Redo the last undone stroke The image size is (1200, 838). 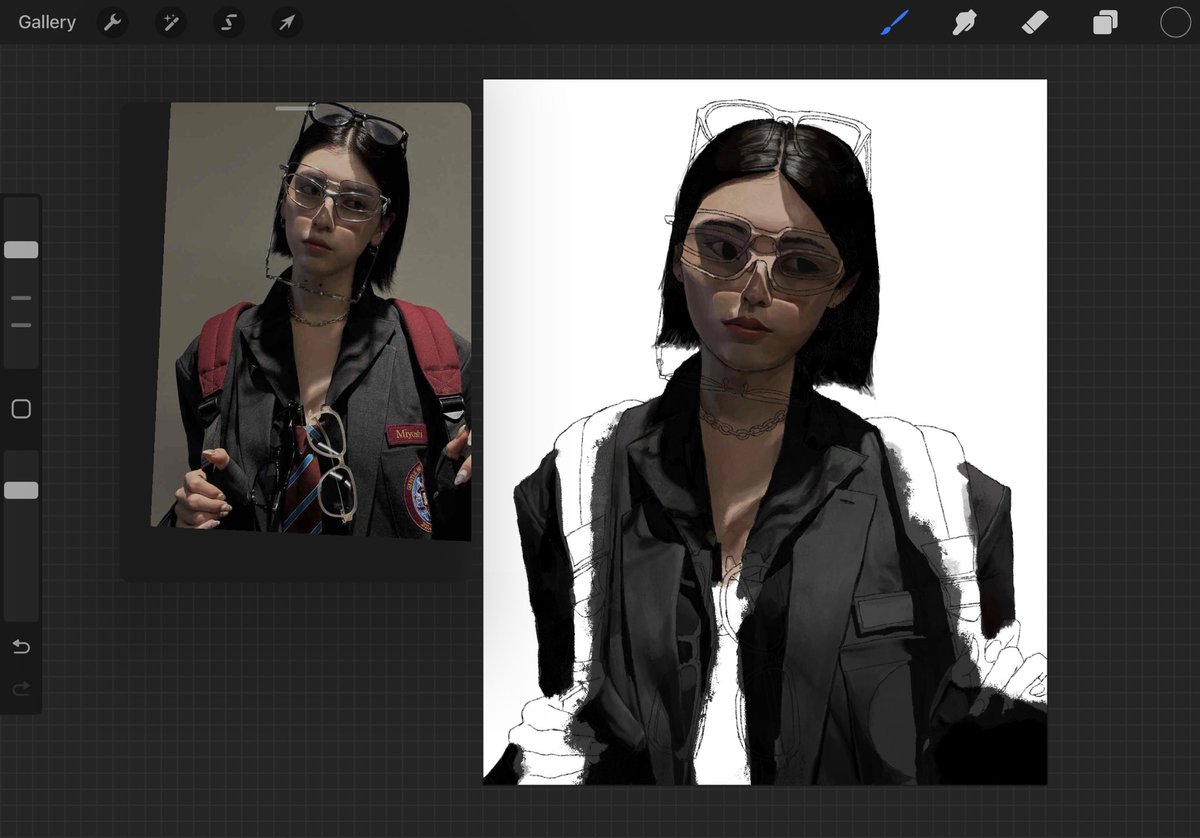[21, 688]
